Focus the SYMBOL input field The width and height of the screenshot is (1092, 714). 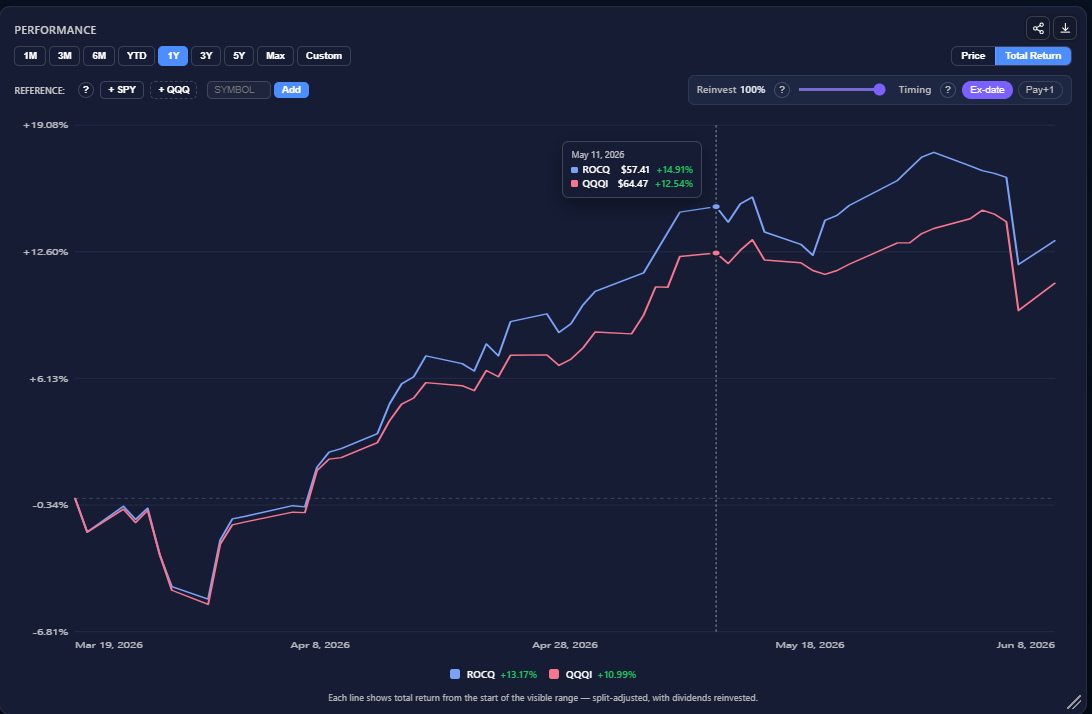[x=238, y=90]
